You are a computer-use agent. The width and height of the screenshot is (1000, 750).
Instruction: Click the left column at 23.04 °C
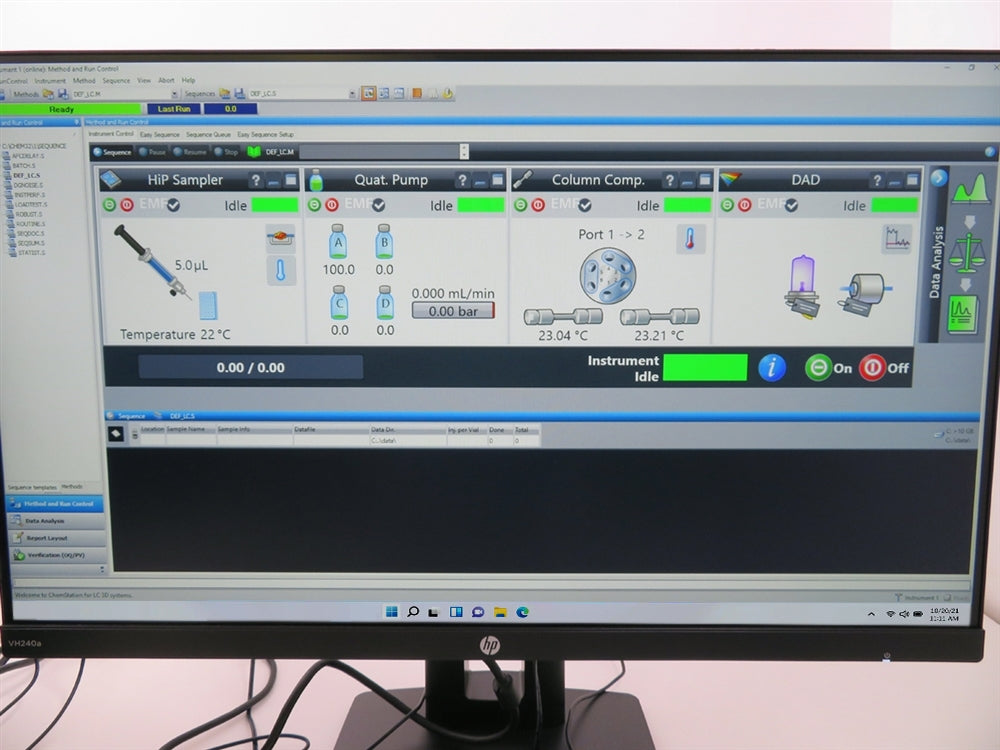point(562,316)
